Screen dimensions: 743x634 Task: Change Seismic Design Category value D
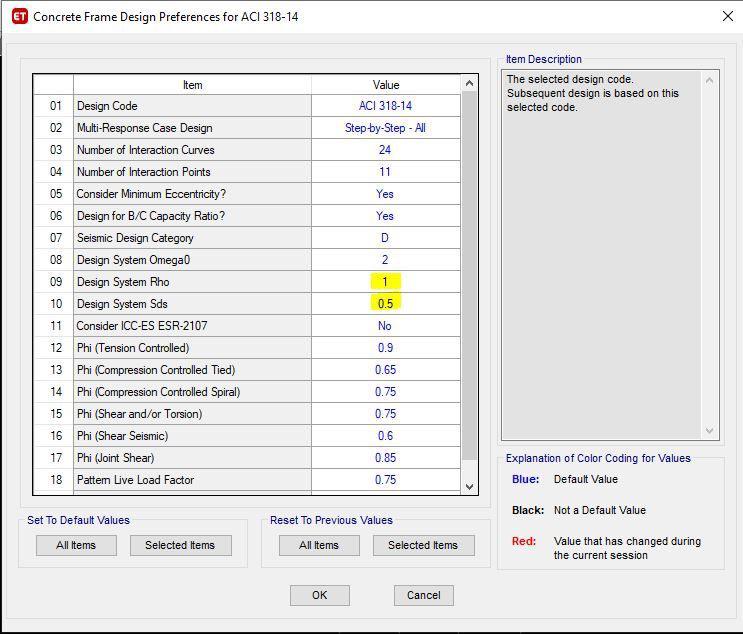385,238
